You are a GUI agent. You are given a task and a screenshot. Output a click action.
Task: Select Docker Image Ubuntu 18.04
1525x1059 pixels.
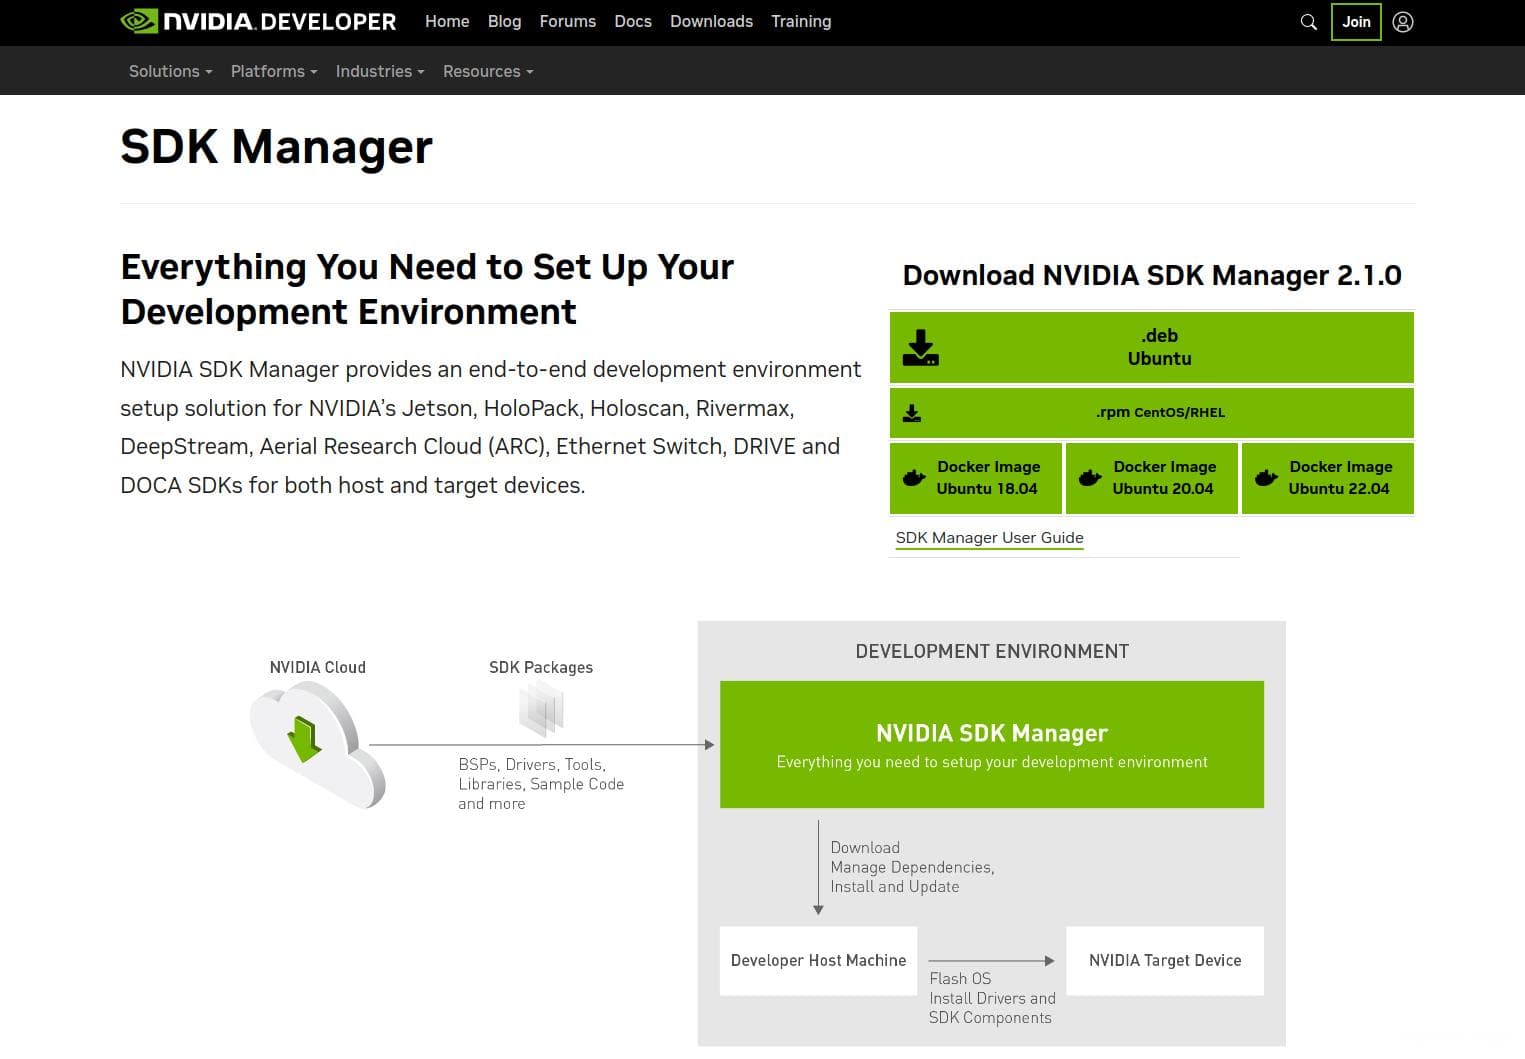click(976, 478)
